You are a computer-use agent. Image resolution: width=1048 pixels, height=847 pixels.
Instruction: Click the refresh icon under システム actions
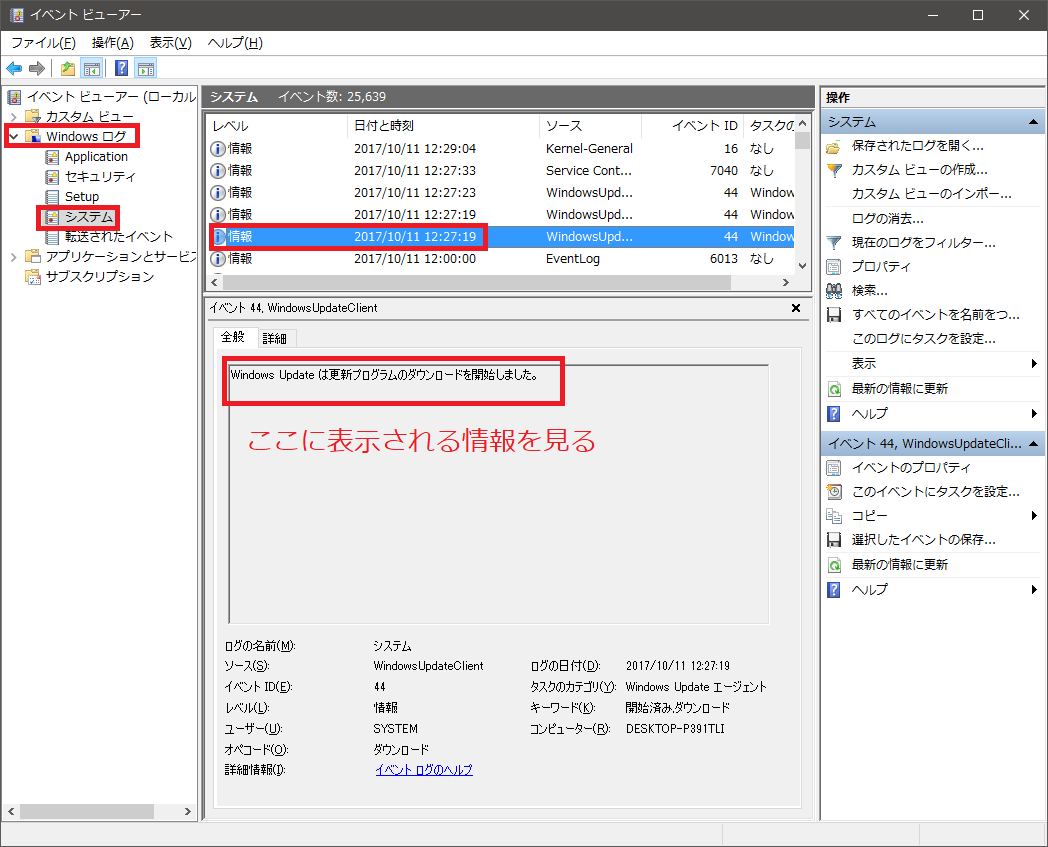click(x=834, y=389)
